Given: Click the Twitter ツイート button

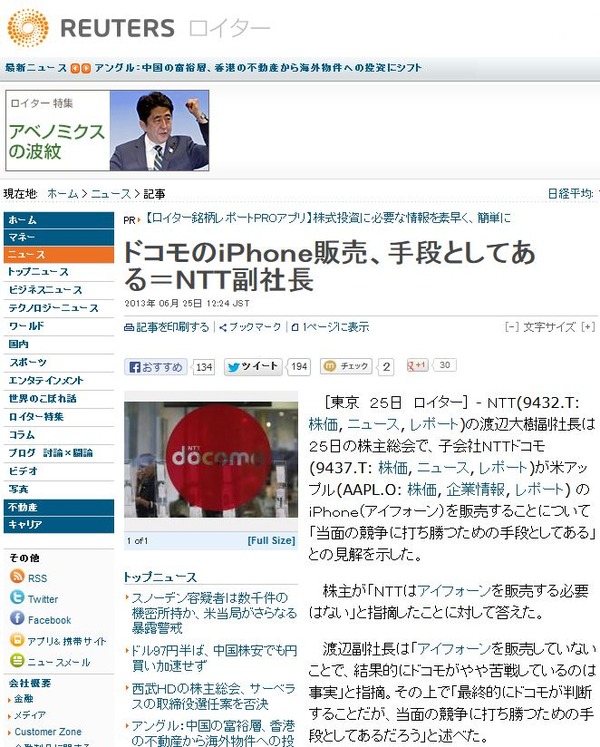Looking at the screenshot, I should point(253,367).
